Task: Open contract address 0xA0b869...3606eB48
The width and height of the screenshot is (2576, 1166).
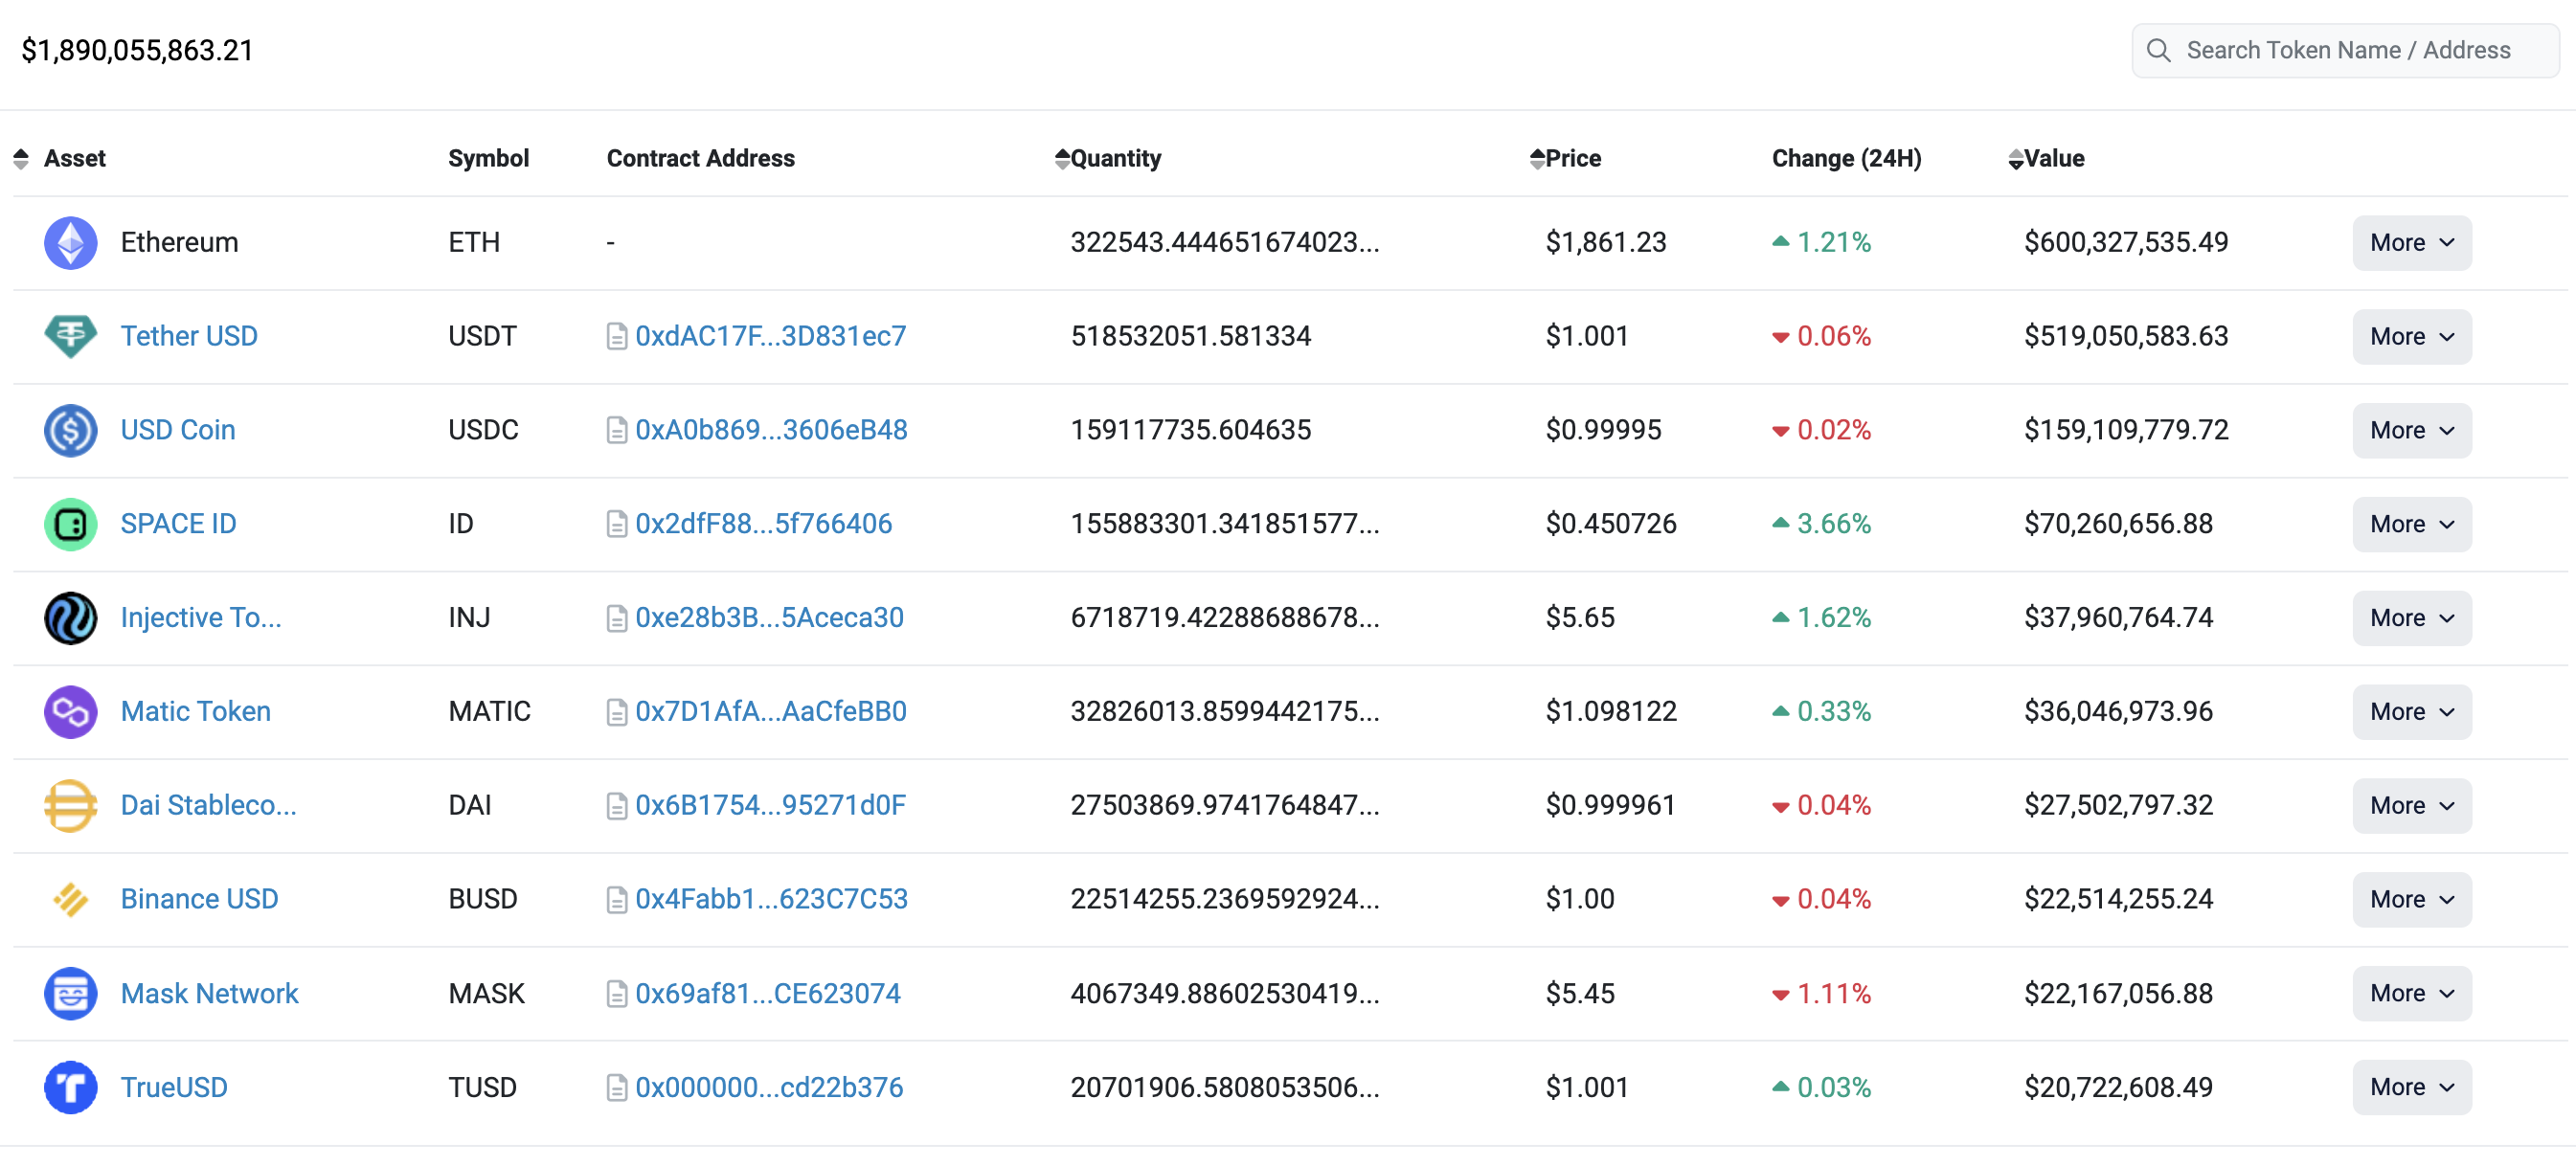Action: (x=771, y=430)
